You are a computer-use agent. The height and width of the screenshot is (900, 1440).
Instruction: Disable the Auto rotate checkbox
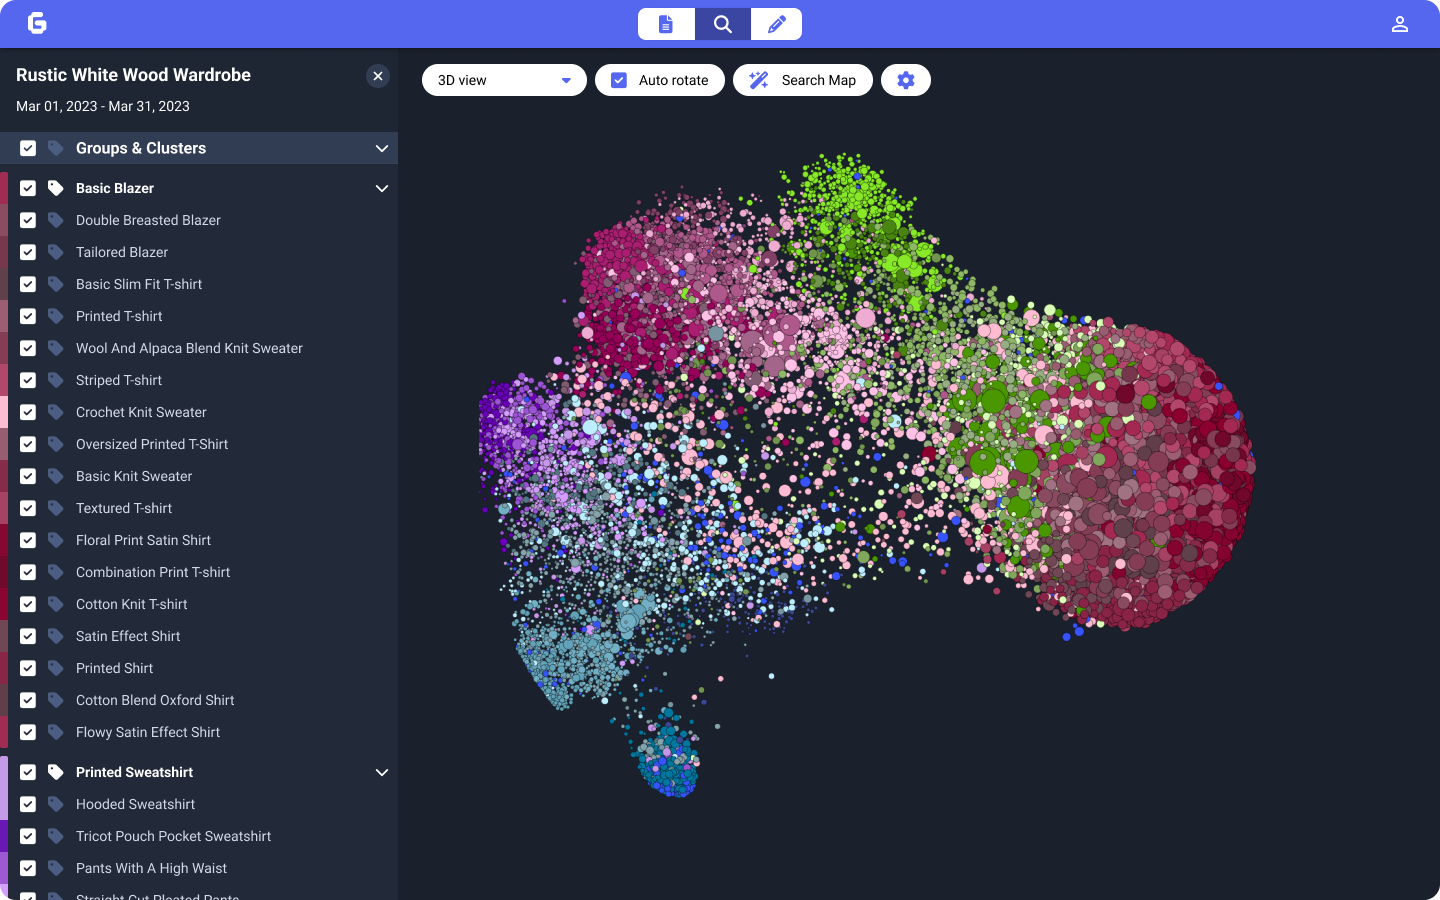619,80
